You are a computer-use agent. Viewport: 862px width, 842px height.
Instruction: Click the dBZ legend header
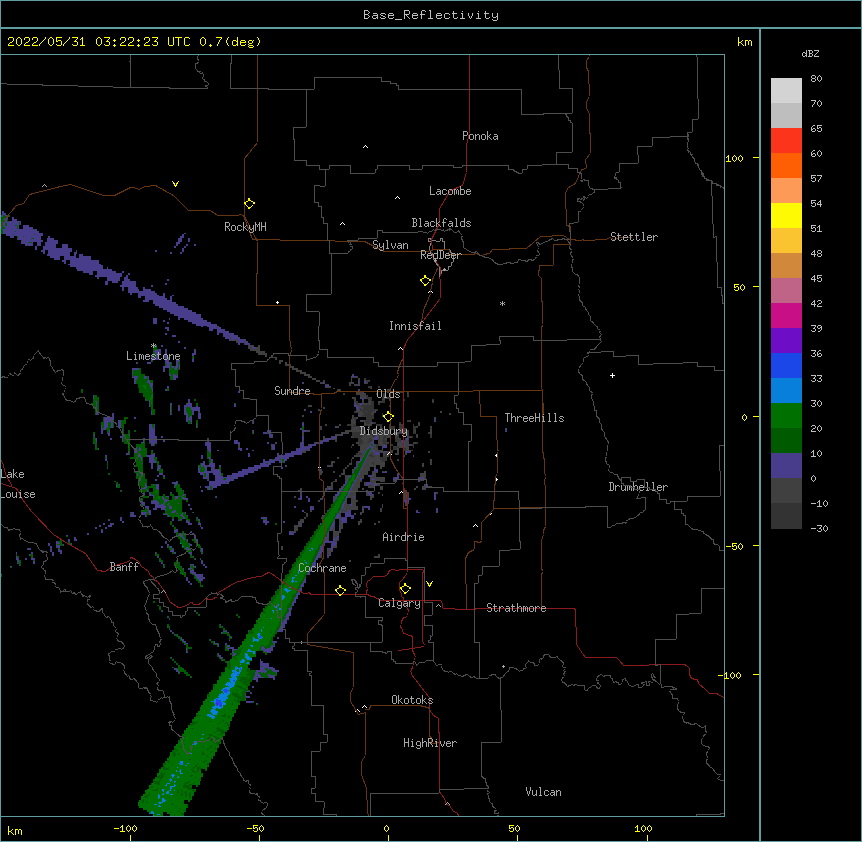[x=810, y=53]
